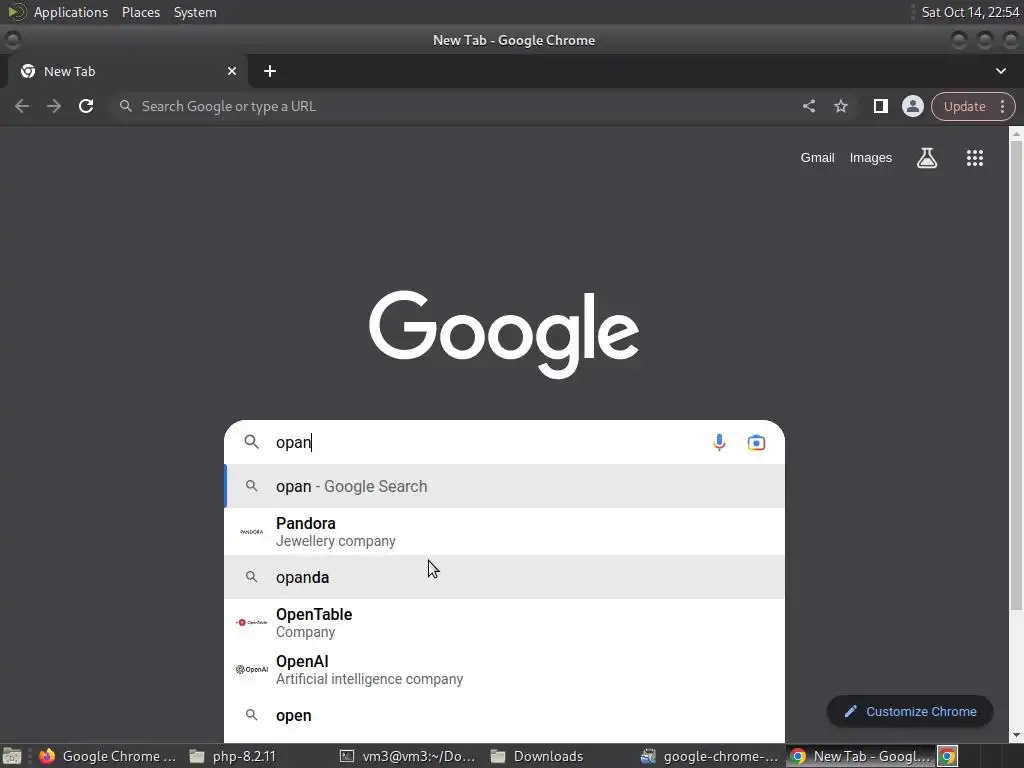Choose the Pandora jewellery company suggestion
Viewport: 1024px width, 768px height.
point(504,532)
